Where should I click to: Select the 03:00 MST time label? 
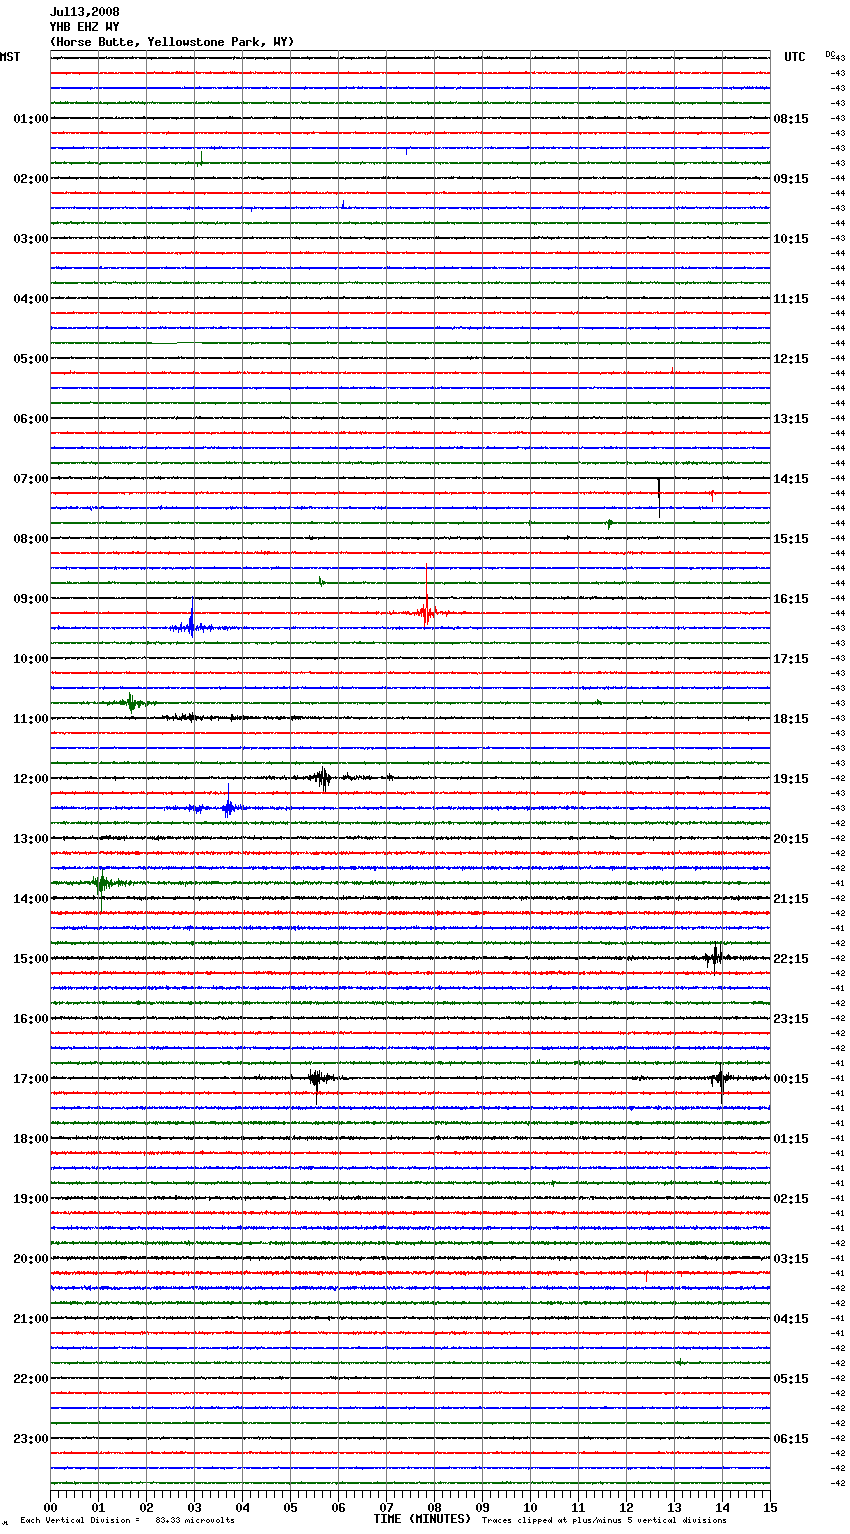coord(31,239)
